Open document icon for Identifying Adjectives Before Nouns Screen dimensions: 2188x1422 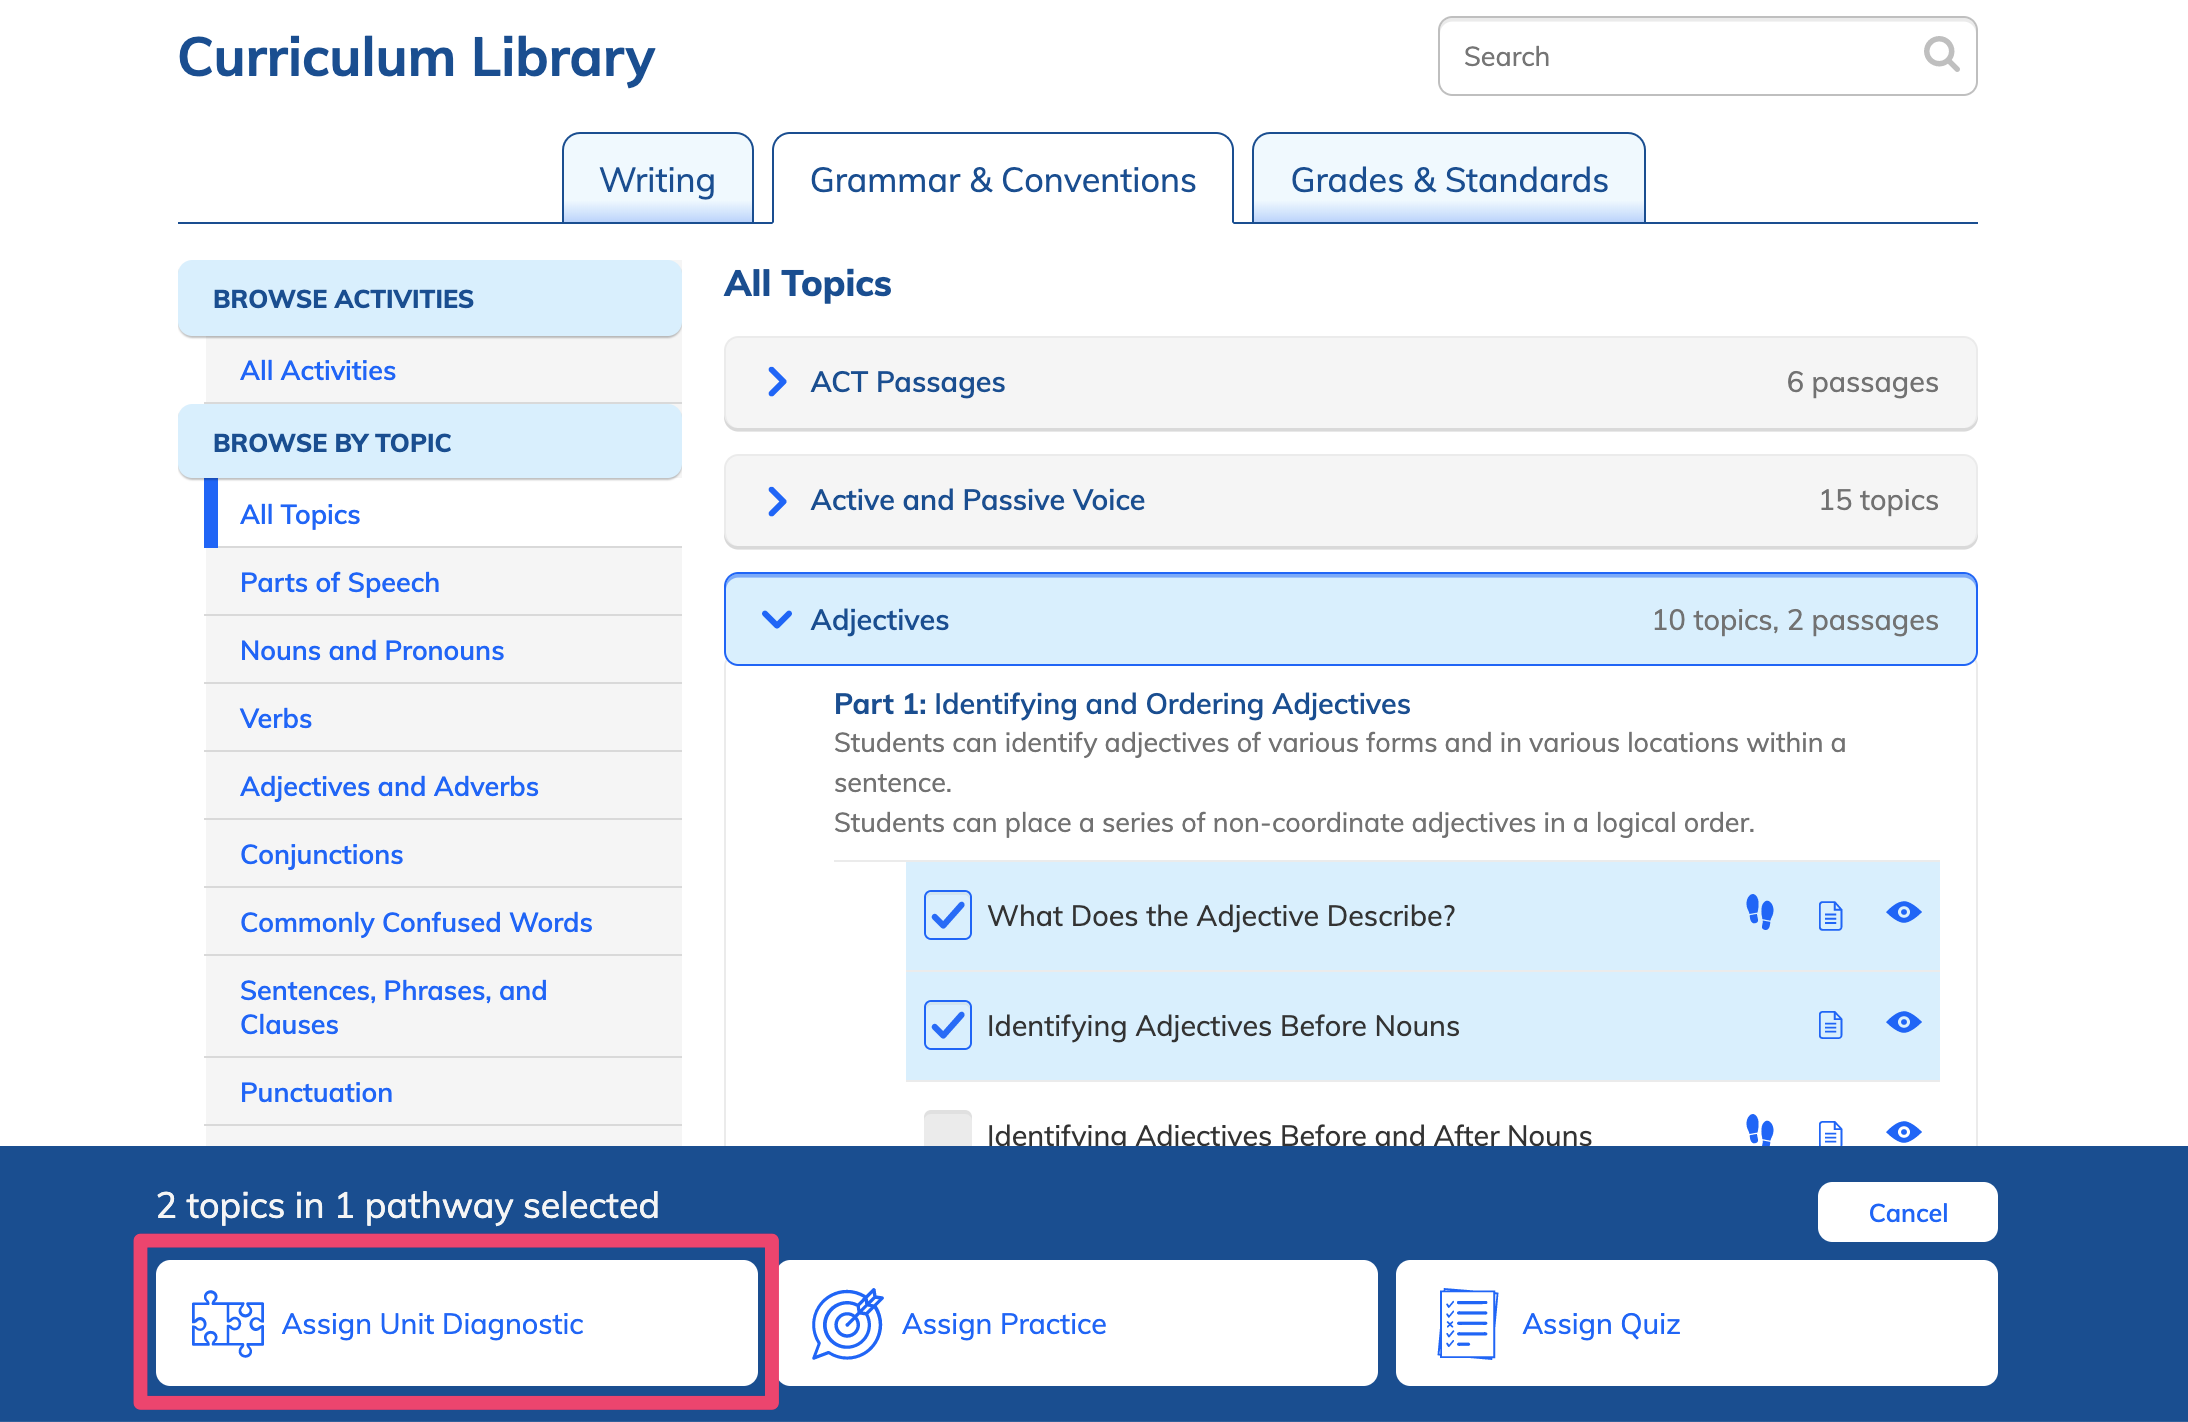[1830, 1025]
